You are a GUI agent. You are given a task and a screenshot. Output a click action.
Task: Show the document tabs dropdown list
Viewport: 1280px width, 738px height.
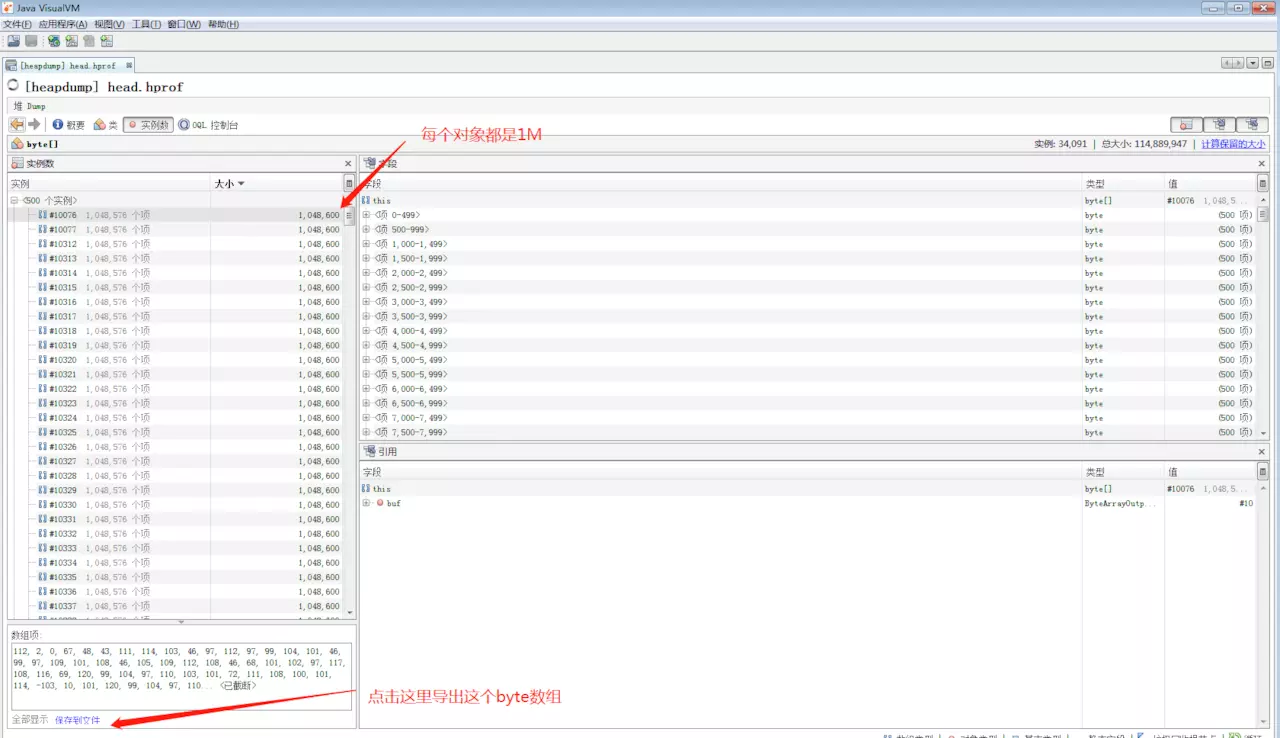(1252, 64)
